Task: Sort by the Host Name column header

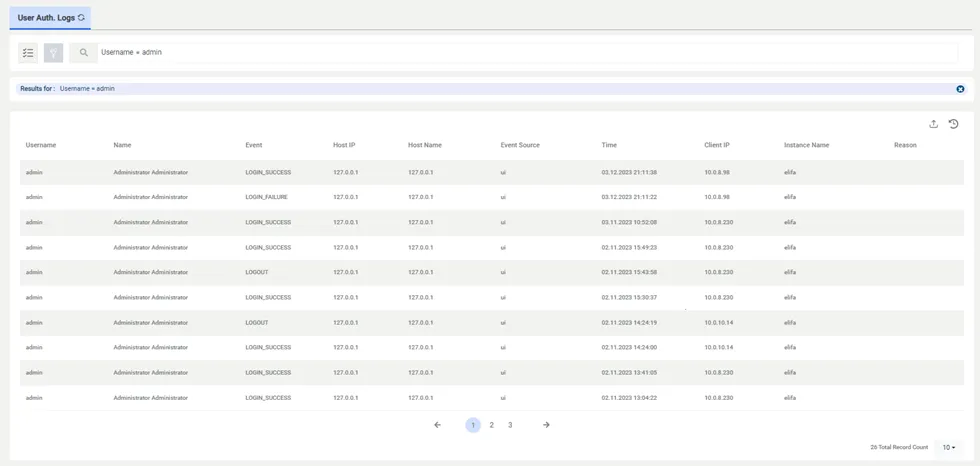Action: [425, 145]
